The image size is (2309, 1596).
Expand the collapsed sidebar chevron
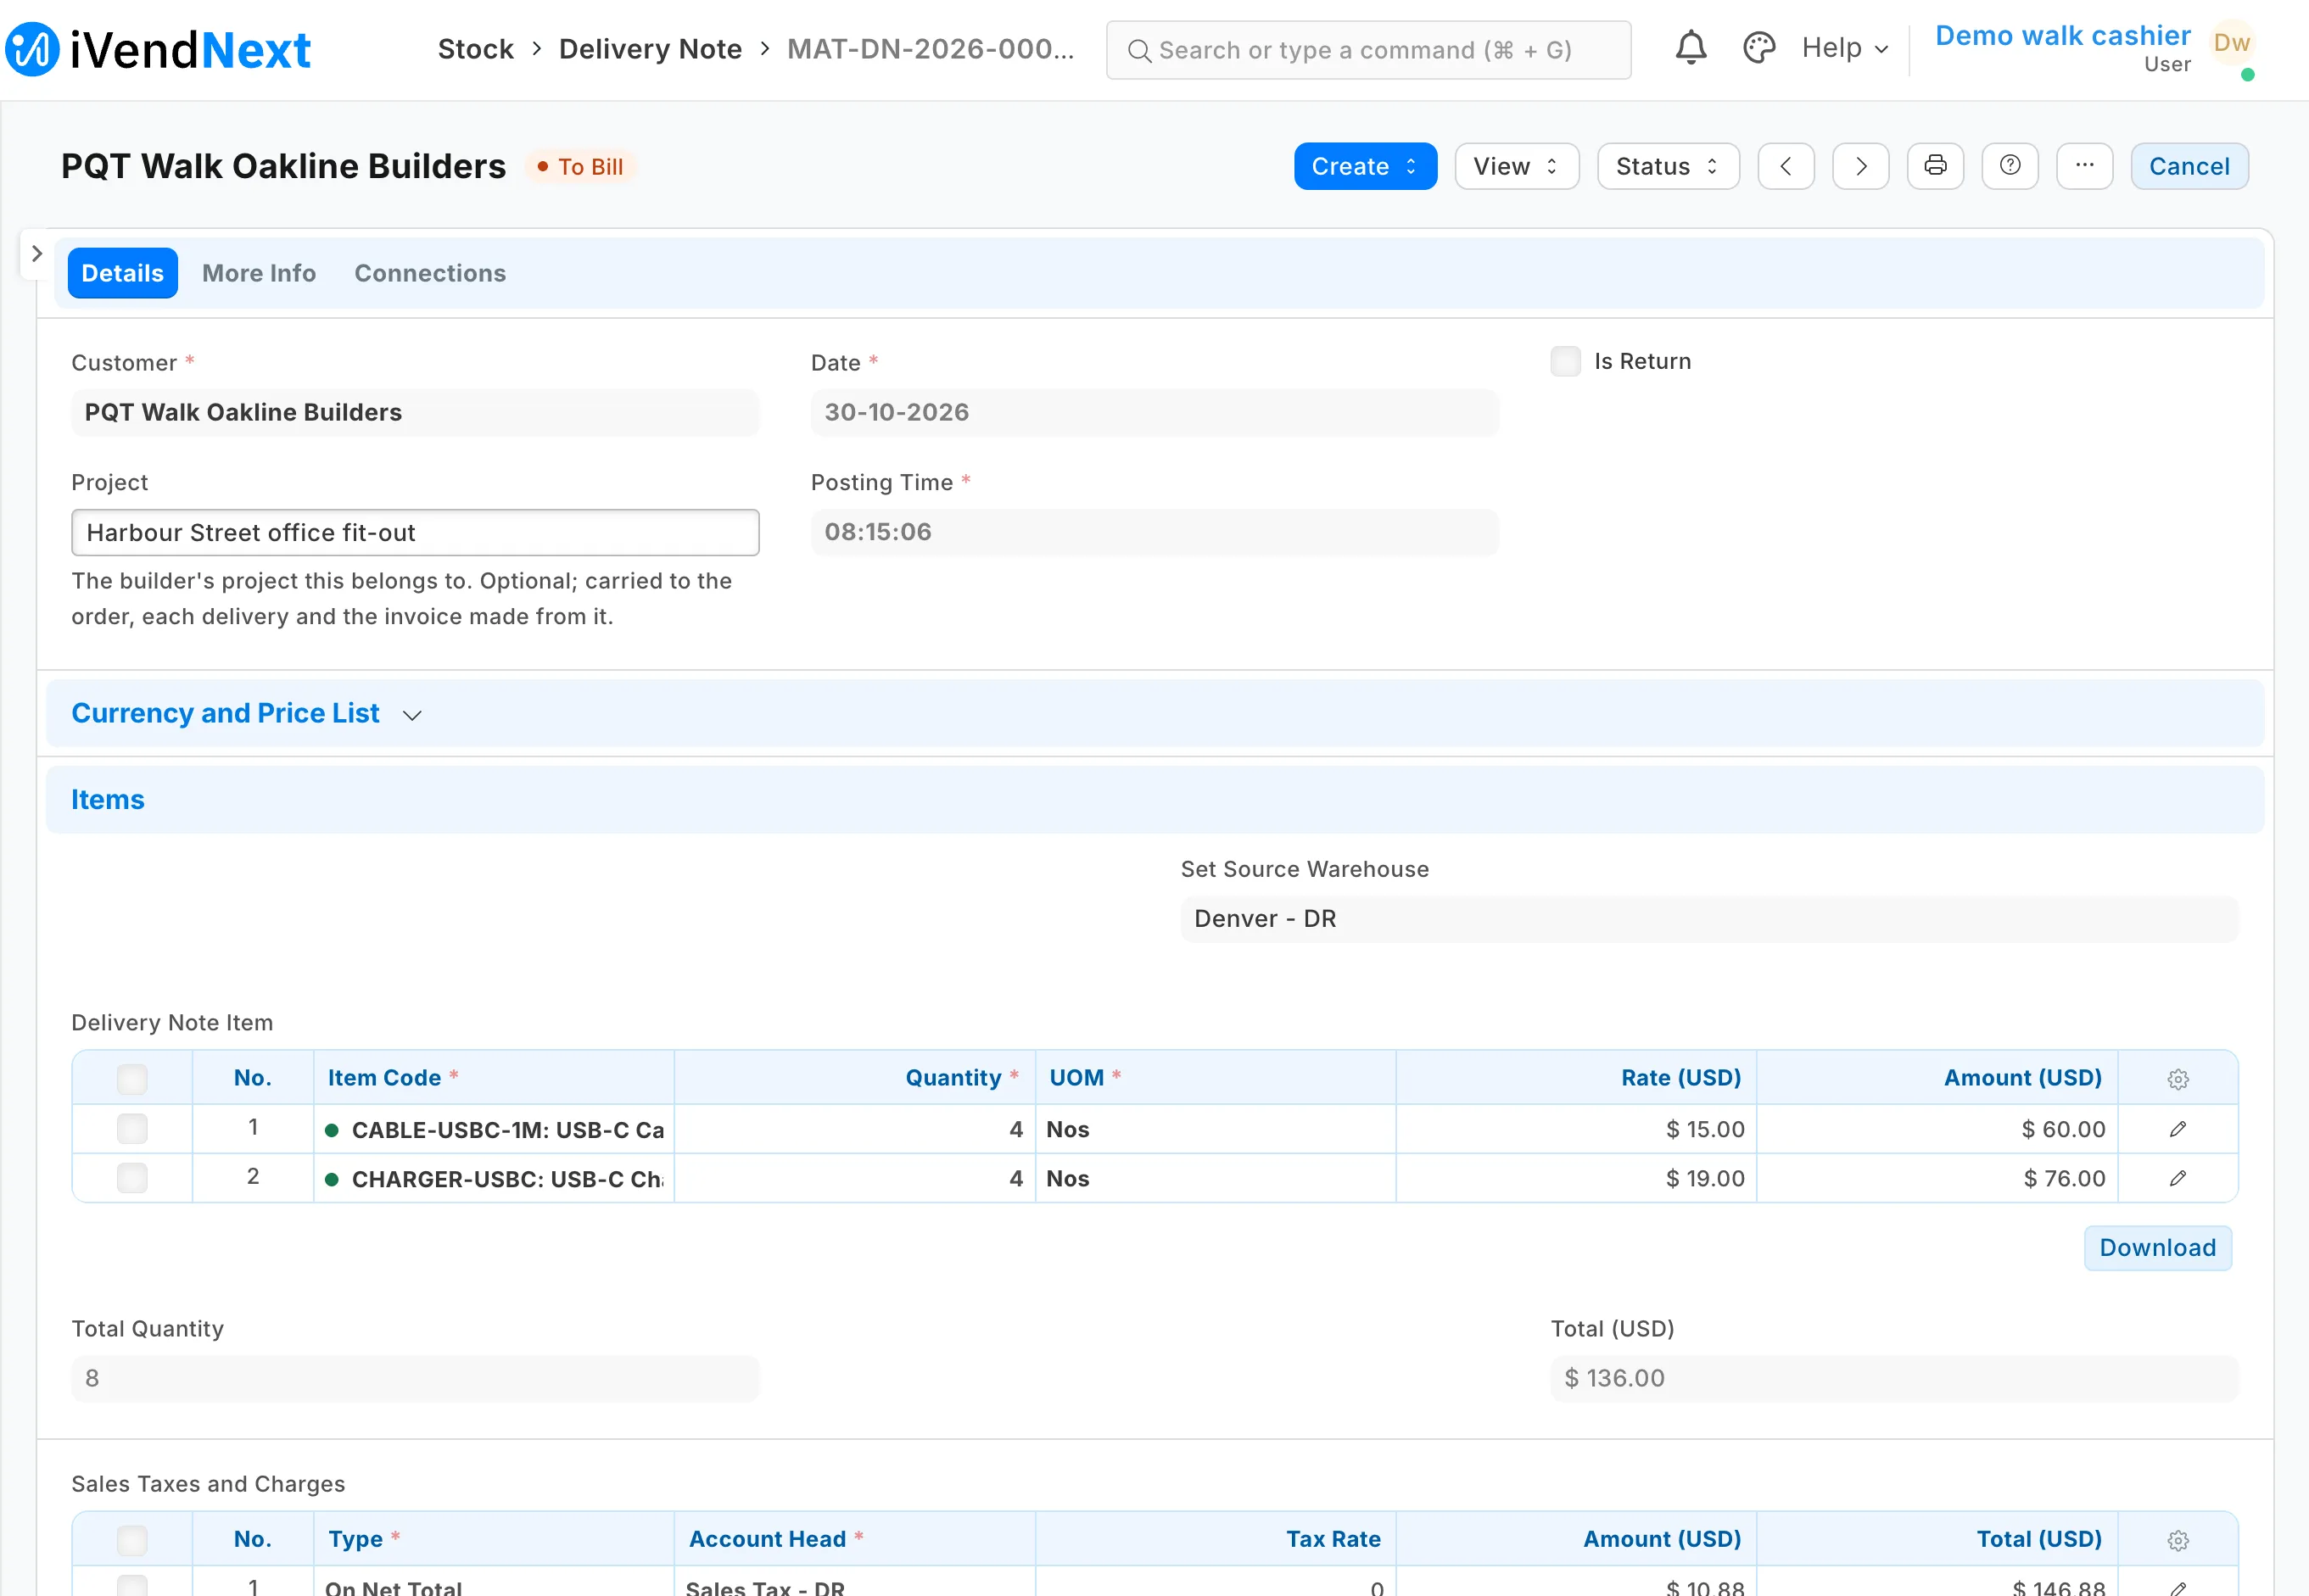pos(36,253)
